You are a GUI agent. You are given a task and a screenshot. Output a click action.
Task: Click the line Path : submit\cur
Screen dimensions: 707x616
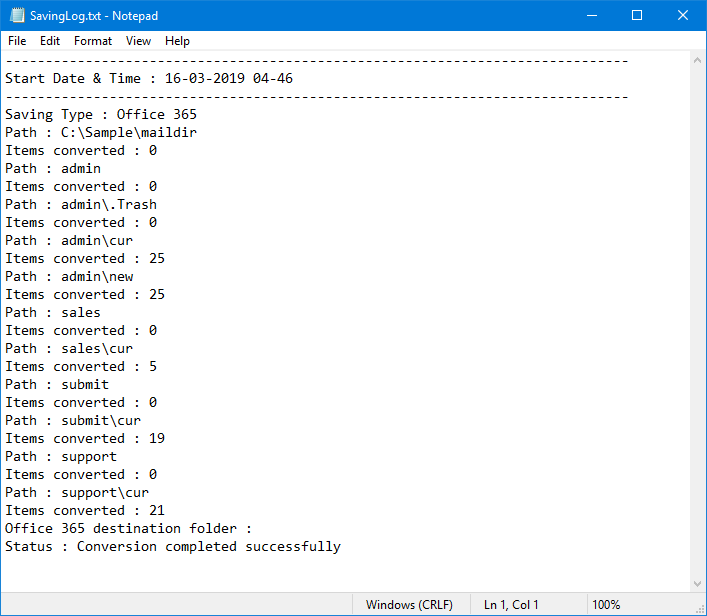(73, 421)
